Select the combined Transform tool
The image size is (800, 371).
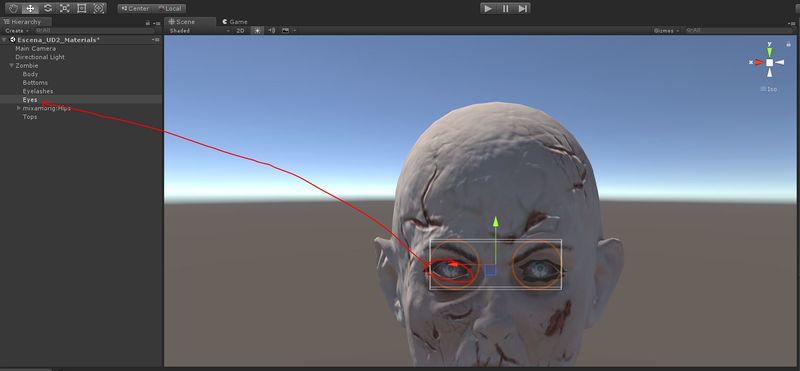point(98,8)
